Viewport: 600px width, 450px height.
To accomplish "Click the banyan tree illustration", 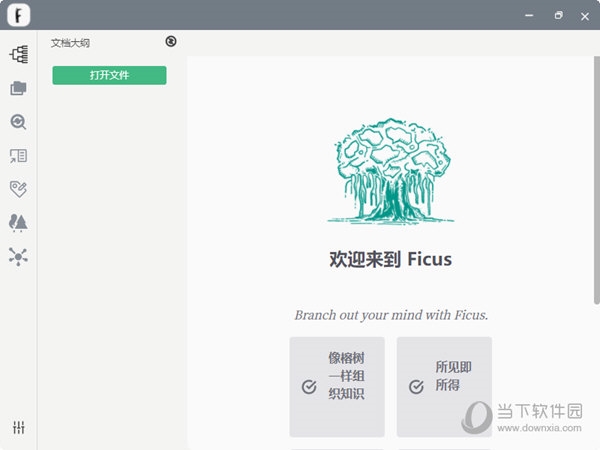I will click(391, 171).
